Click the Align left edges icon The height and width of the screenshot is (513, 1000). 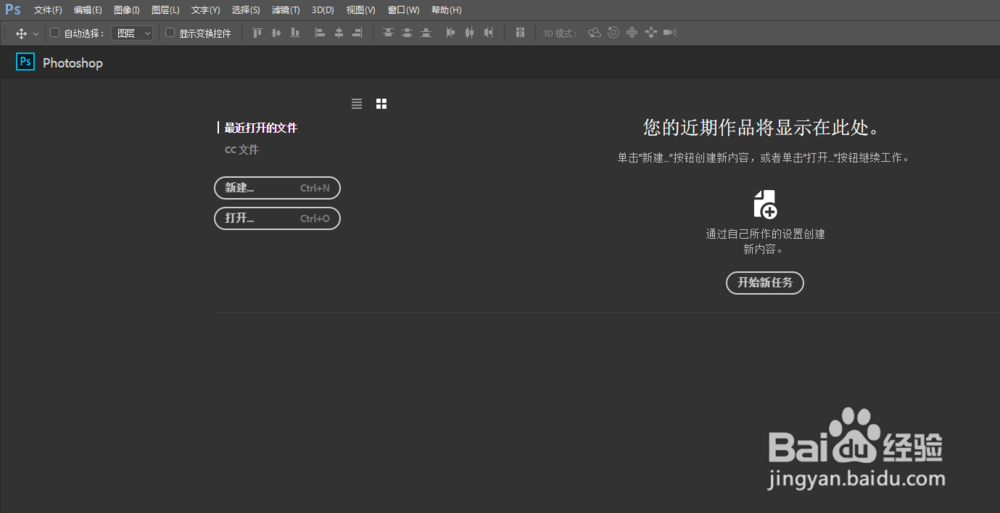coord(320,33)
